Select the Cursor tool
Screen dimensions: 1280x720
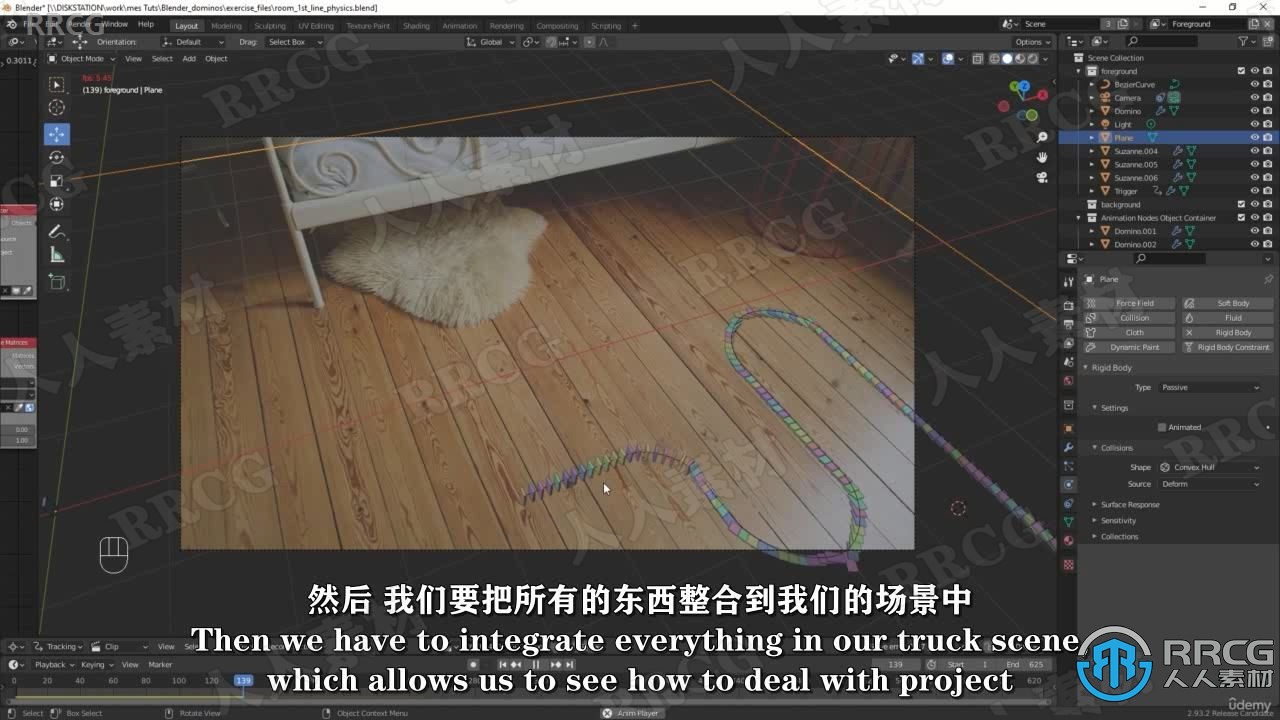click(x=56, y=107)
